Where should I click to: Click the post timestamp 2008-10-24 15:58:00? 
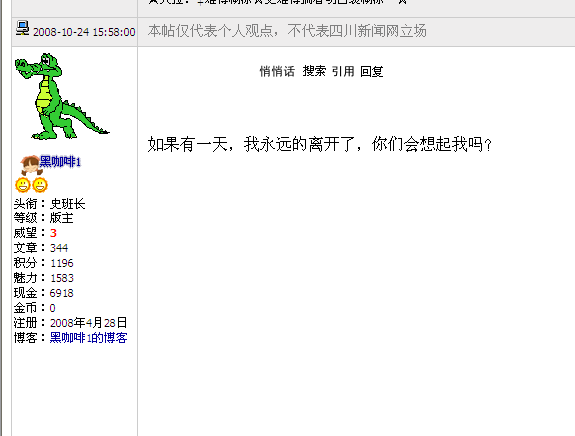(x=84, y=32)
